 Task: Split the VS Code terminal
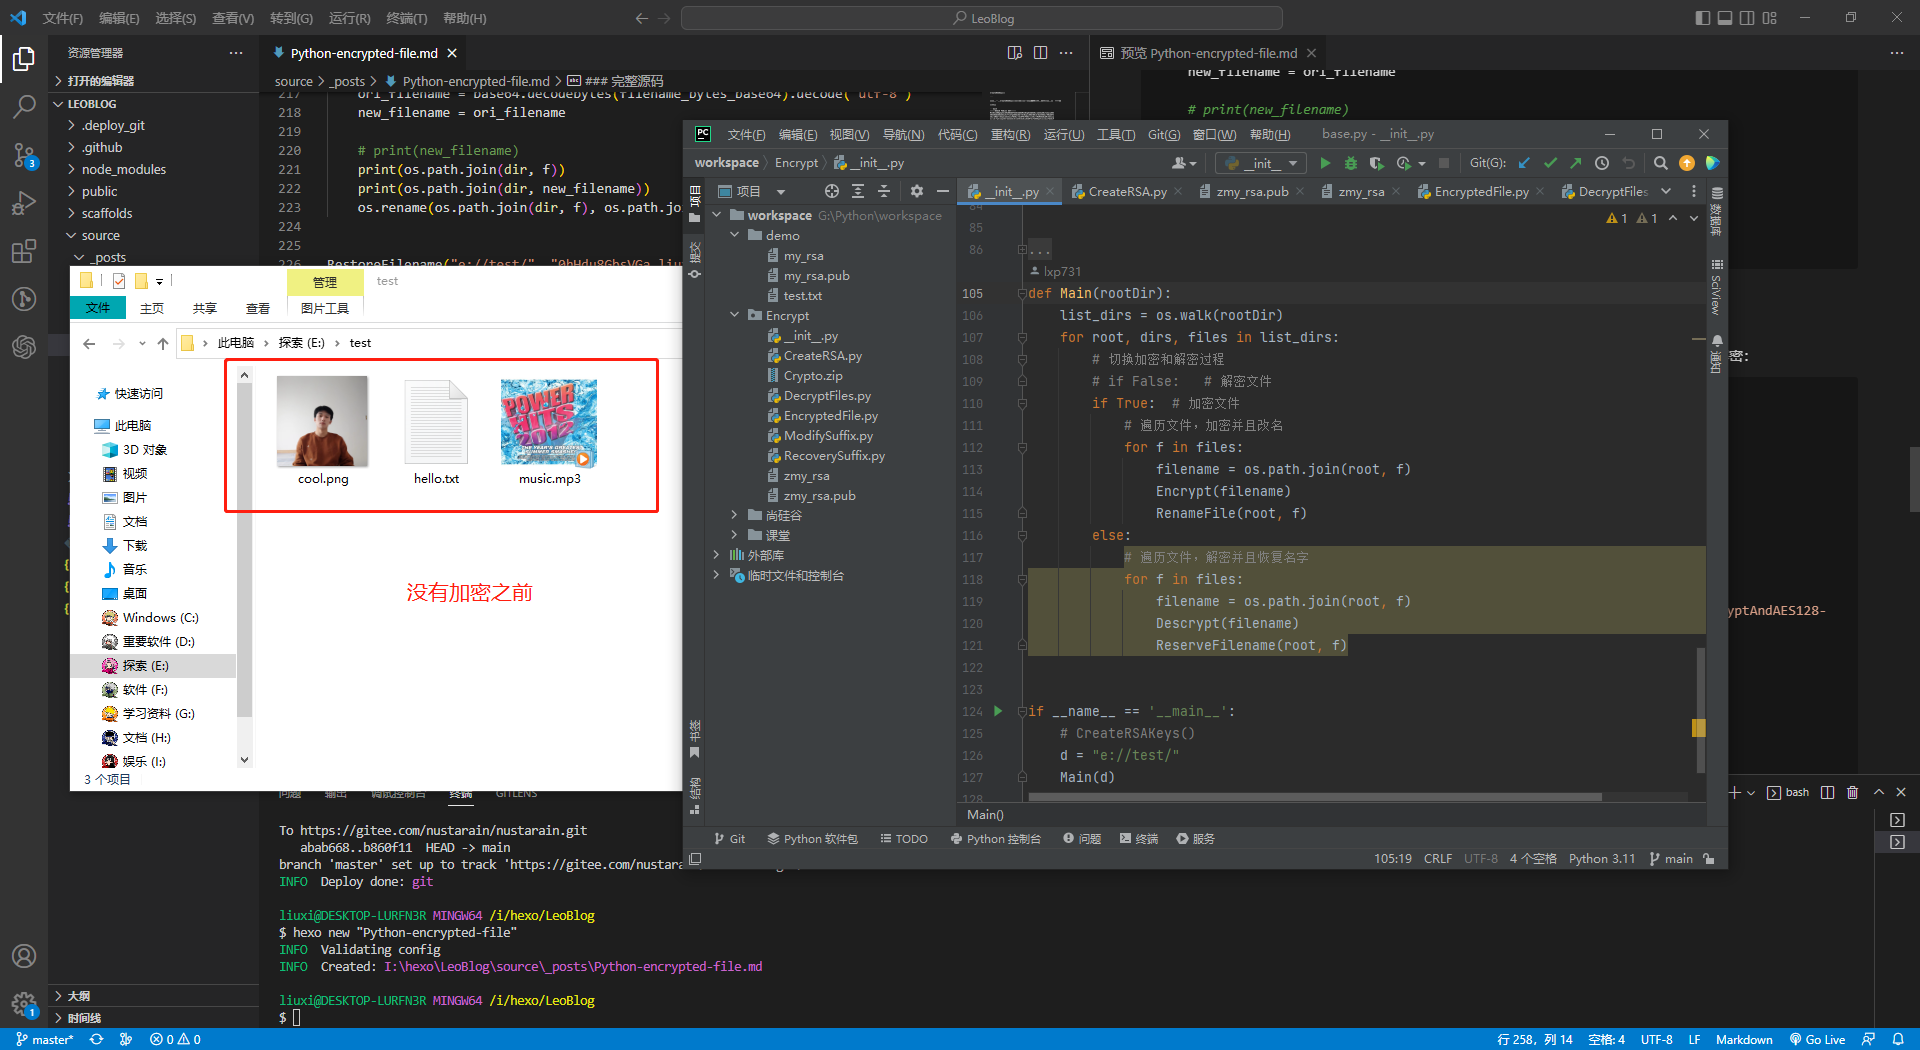point(1827,792)
